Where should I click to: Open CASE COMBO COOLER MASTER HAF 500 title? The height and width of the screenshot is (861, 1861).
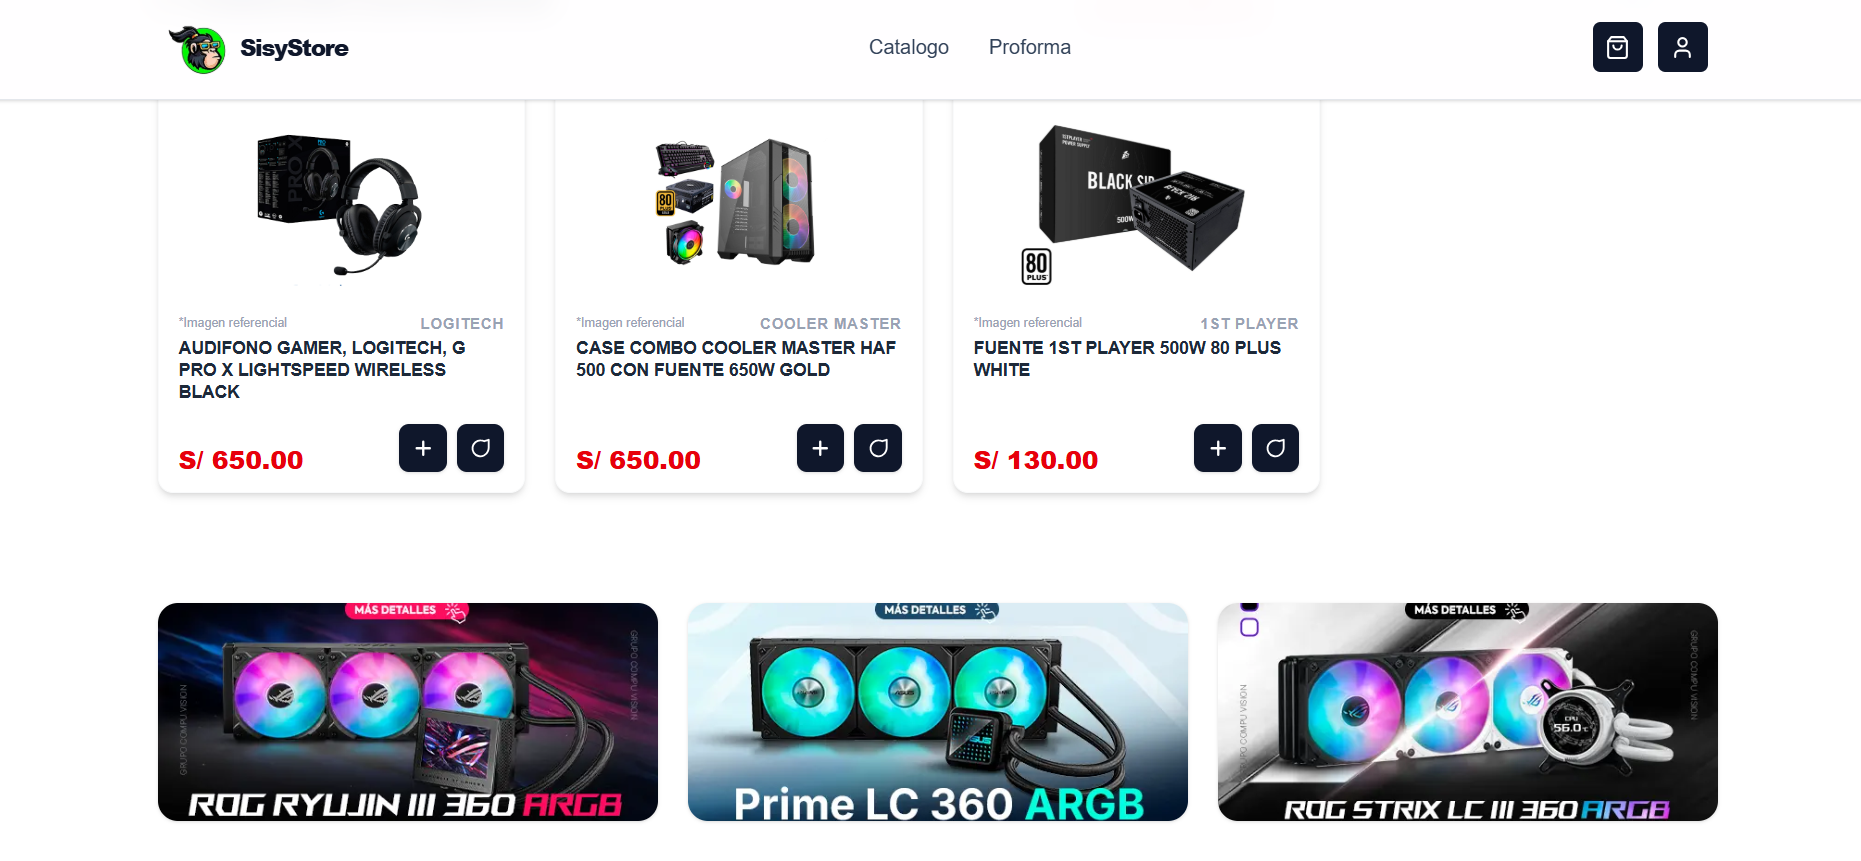click(736, 358)
